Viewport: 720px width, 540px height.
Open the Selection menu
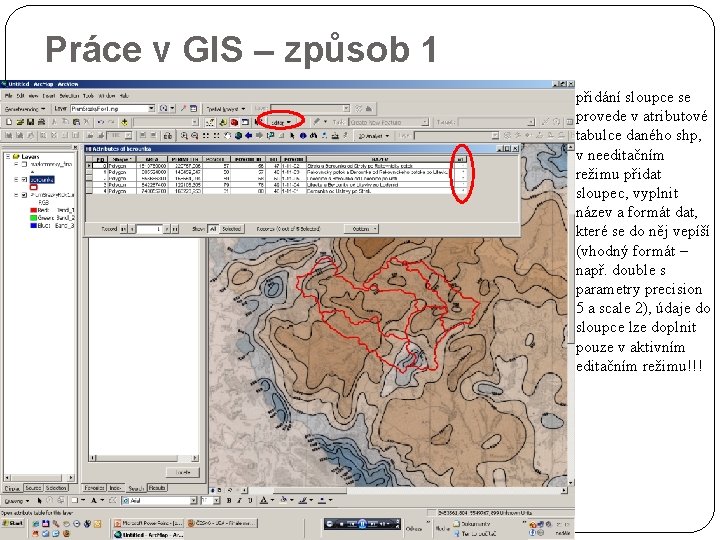coord(69,96)
